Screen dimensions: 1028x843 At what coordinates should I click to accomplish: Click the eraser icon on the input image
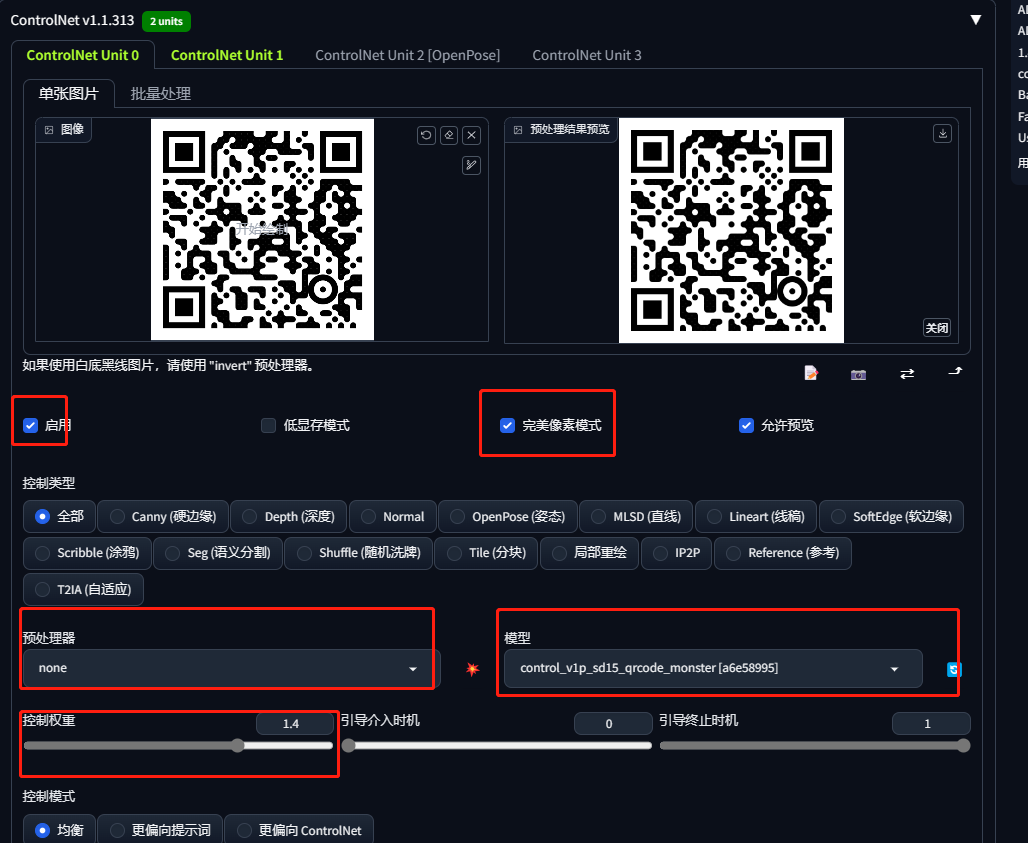click(449, 135)
